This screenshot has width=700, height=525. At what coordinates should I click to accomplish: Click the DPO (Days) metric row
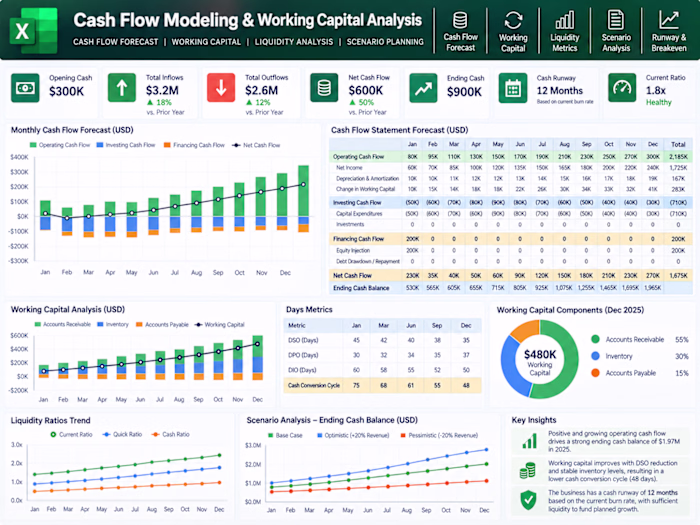(382, 355)
